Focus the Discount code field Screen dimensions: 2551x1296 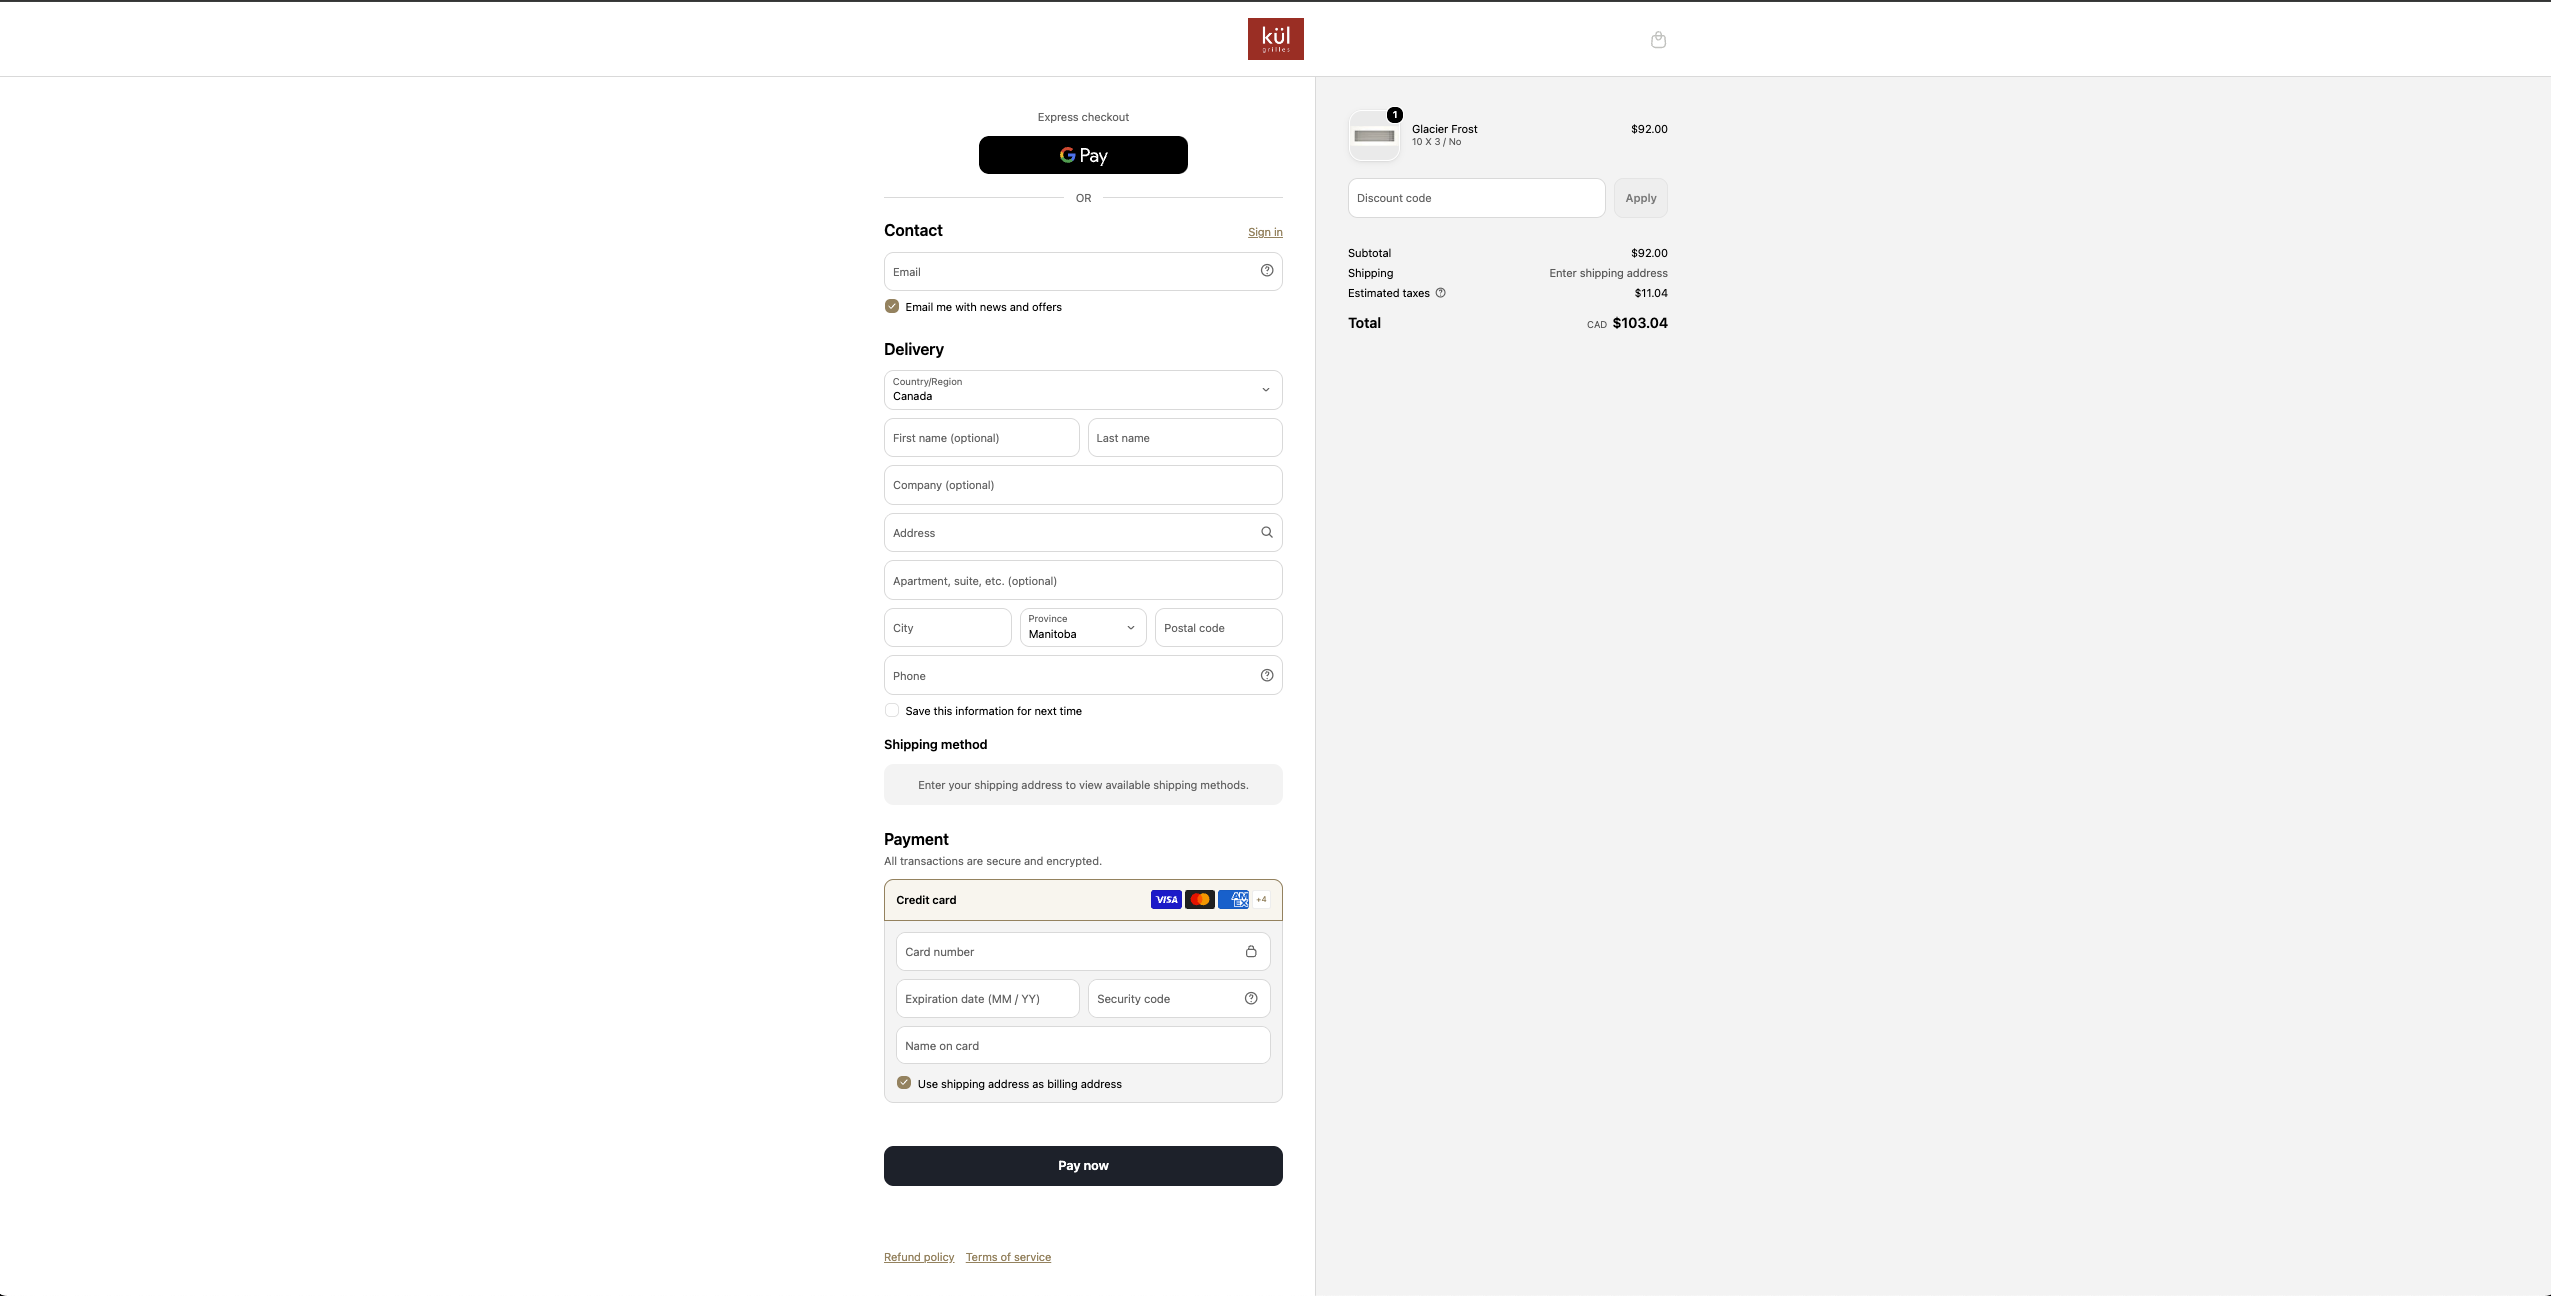click(1476, 198)
